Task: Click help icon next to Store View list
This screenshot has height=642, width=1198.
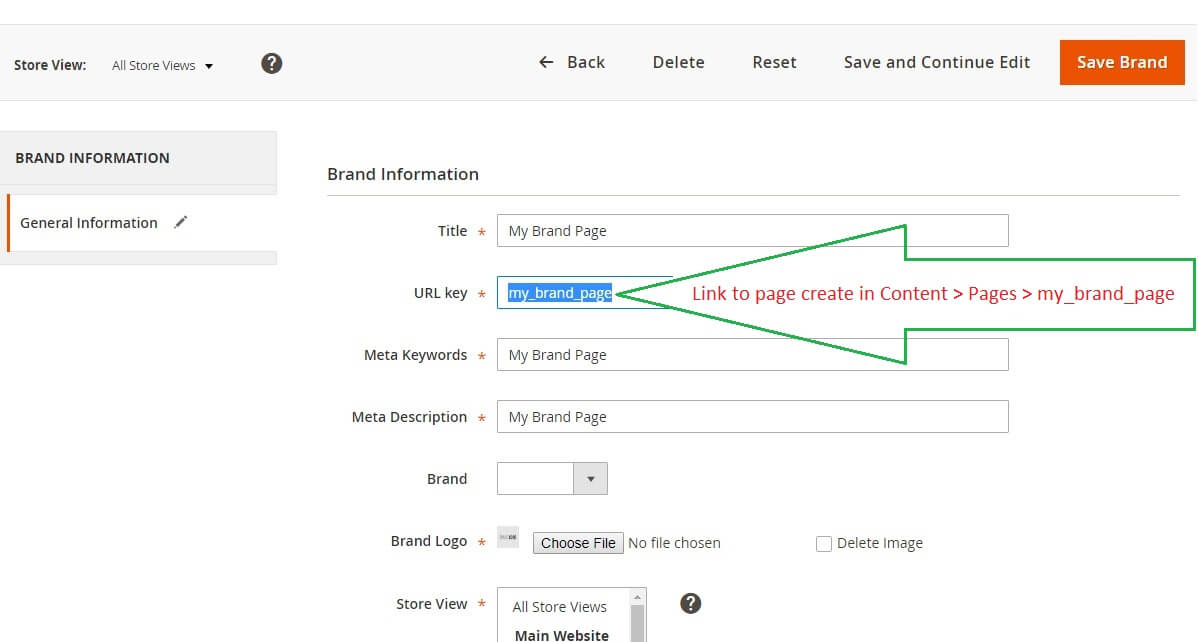Action: point(690,603)
